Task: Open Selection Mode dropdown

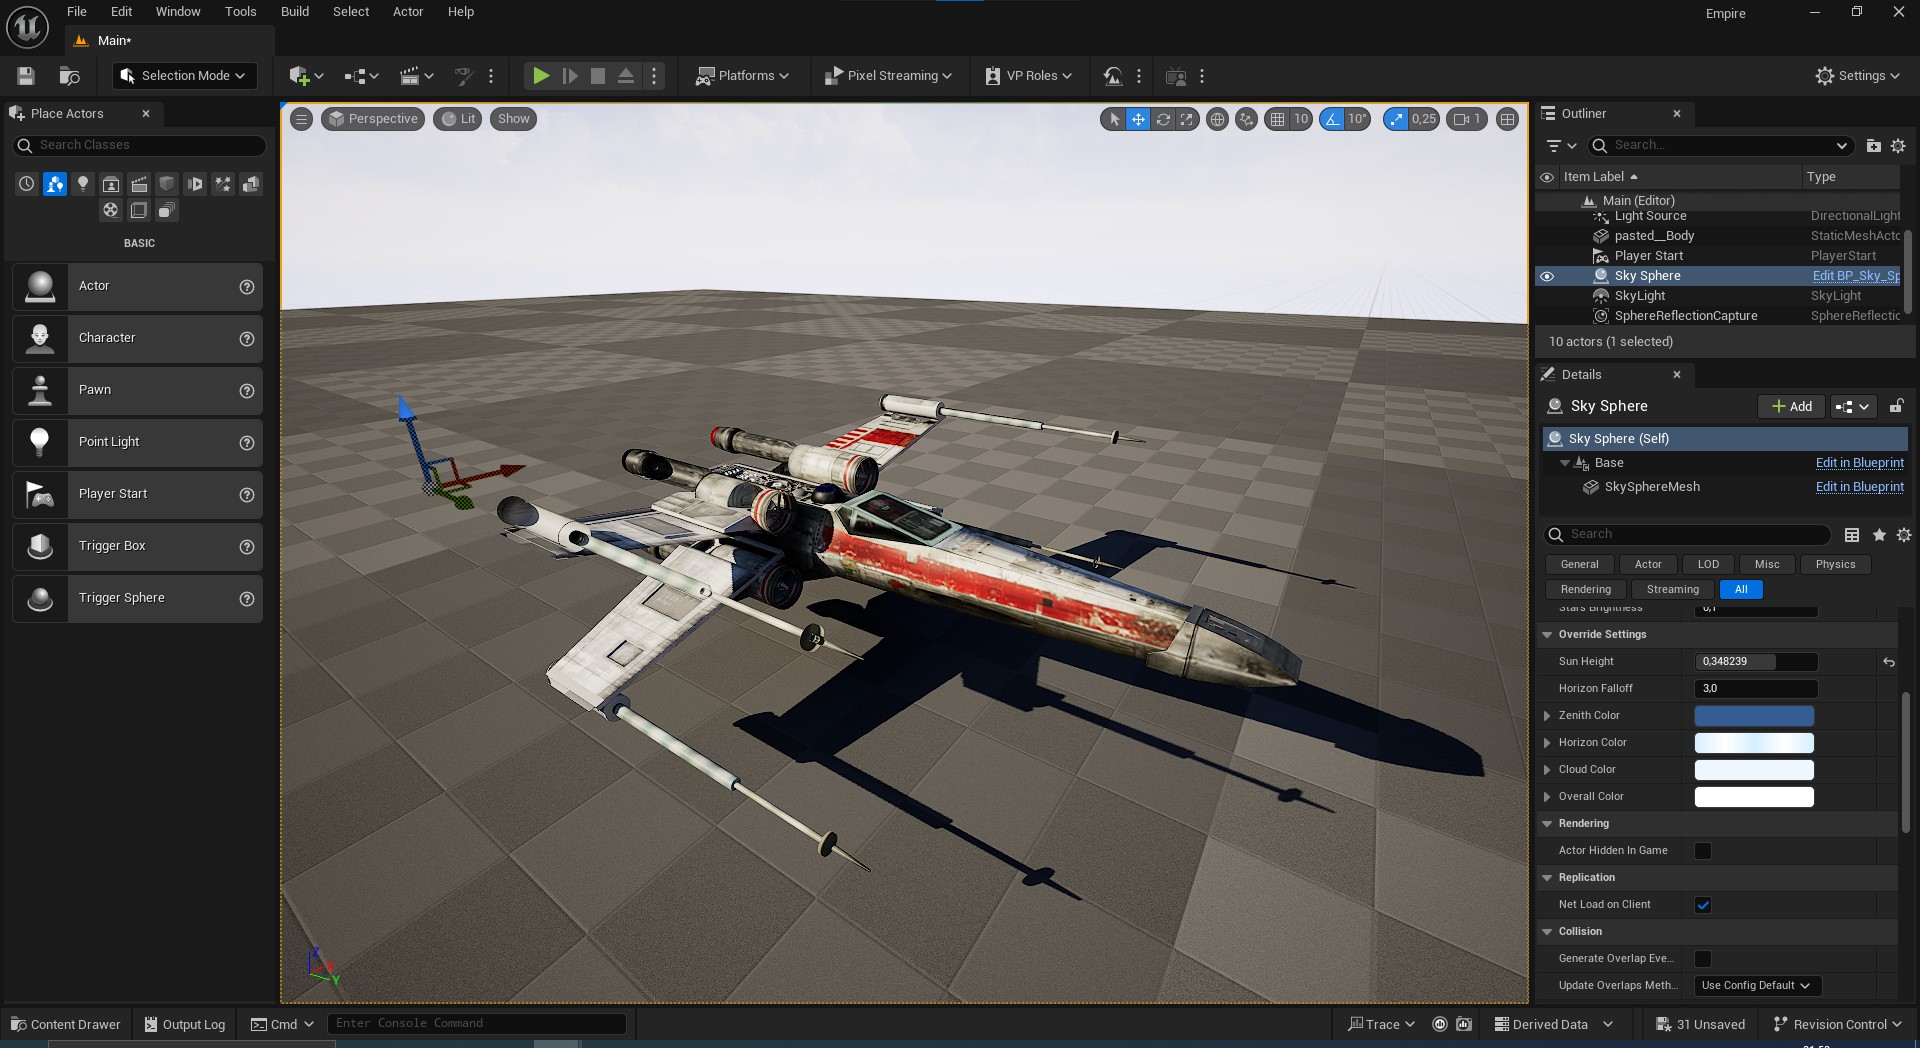Action: [x=184, y=76]
